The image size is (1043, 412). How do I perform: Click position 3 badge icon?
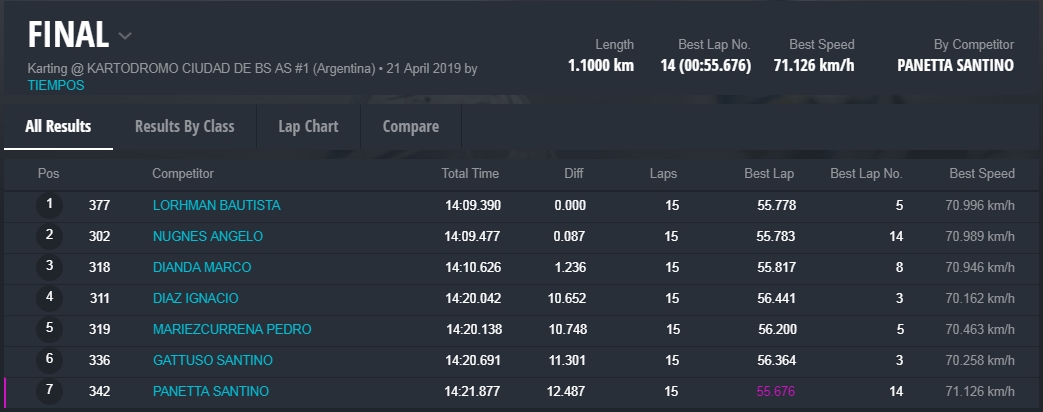tap(49, 267)
